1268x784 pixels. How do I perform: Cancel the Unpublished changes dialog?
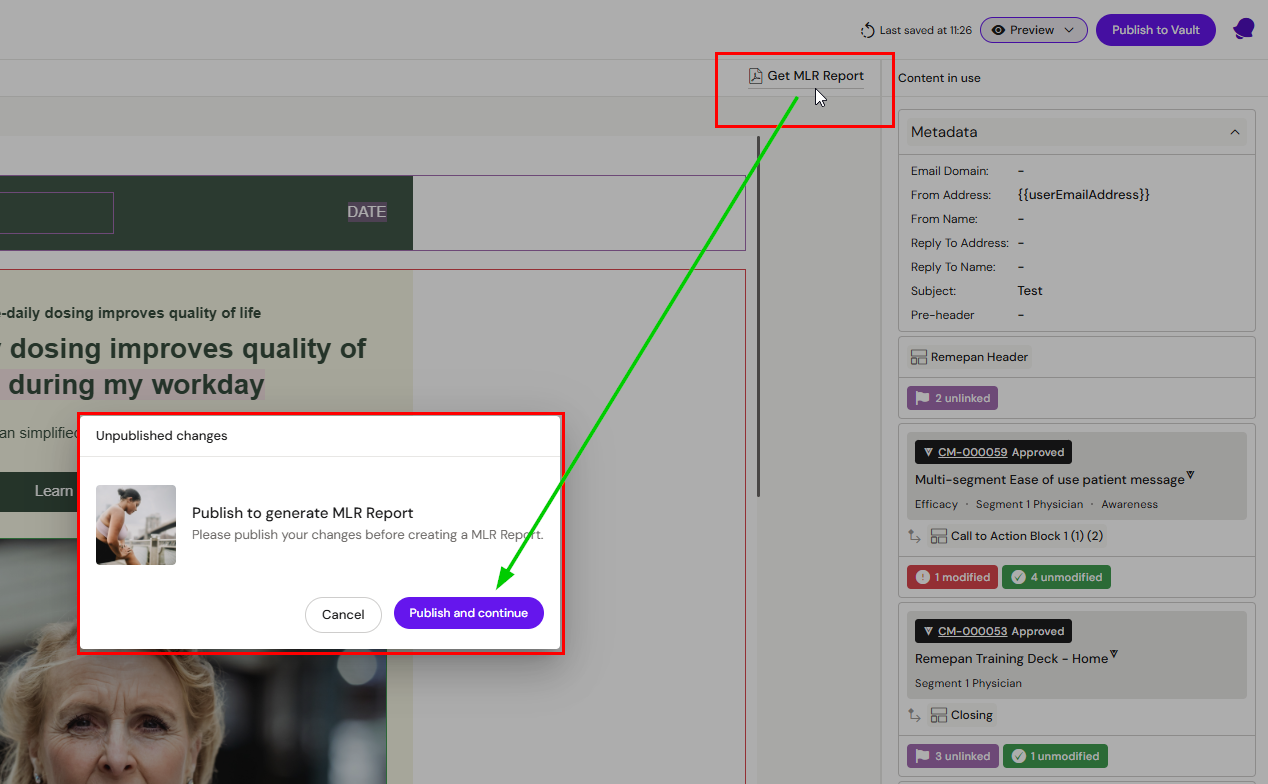[343, 614]
